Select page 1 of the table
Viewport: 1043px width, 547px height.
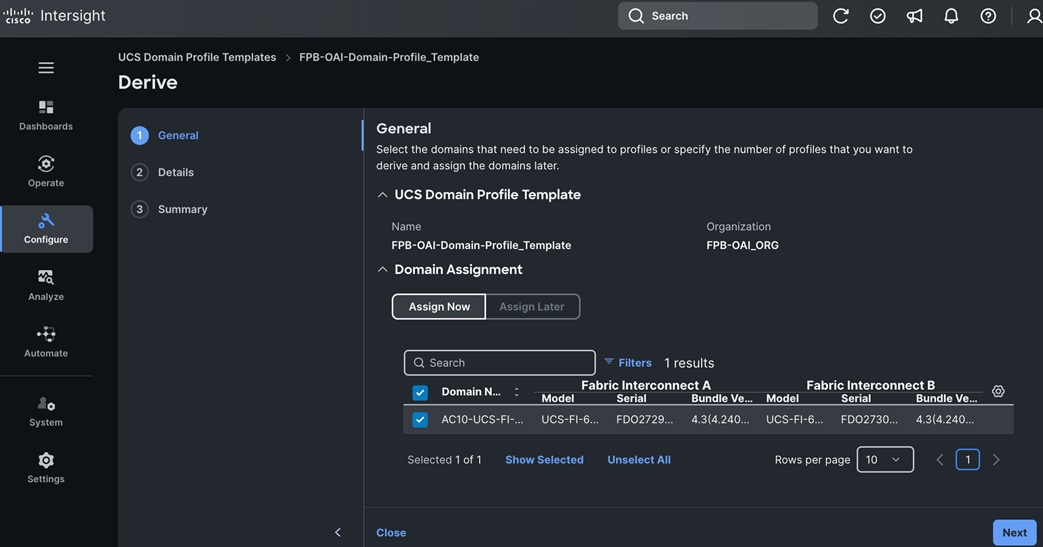coord(968,460)
